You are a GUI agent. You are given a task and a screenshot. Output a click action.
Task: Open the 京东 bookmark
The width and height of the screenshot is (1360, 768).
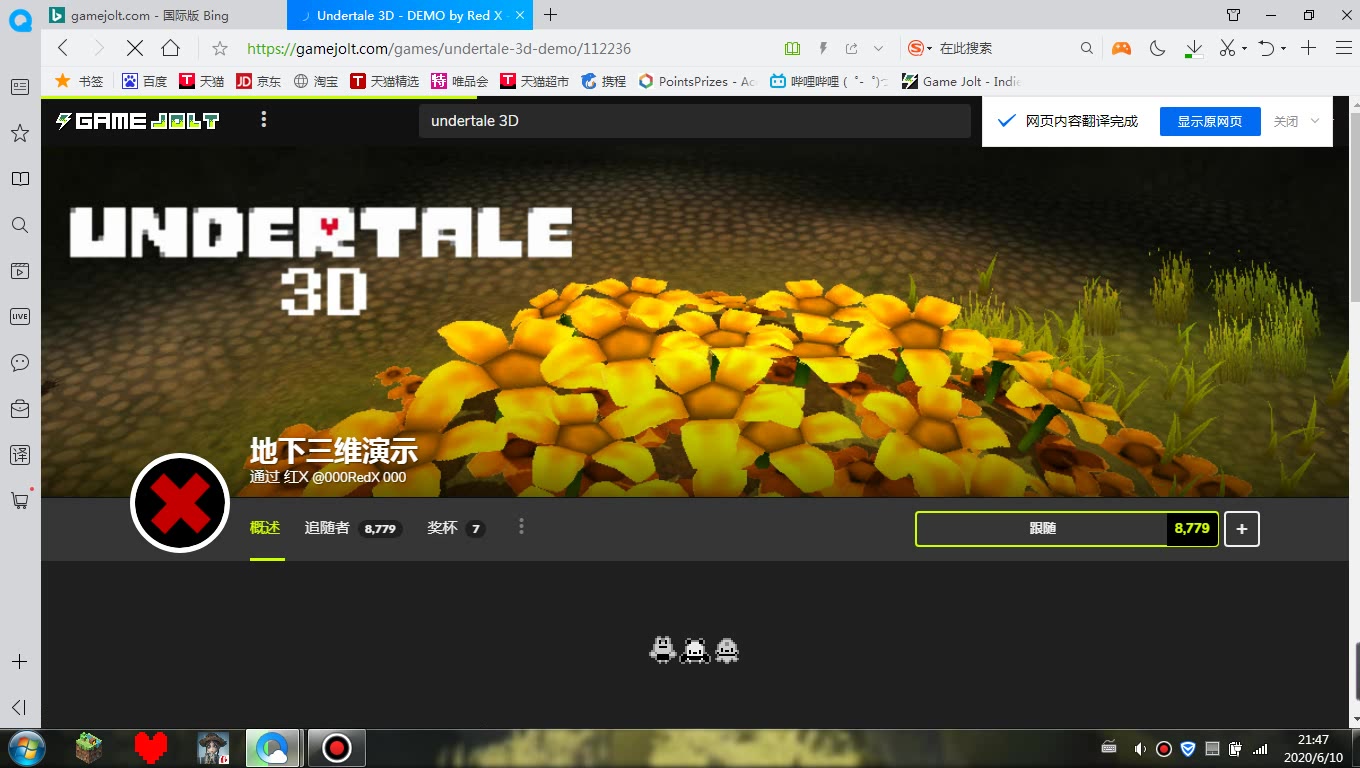click(259, 81)
